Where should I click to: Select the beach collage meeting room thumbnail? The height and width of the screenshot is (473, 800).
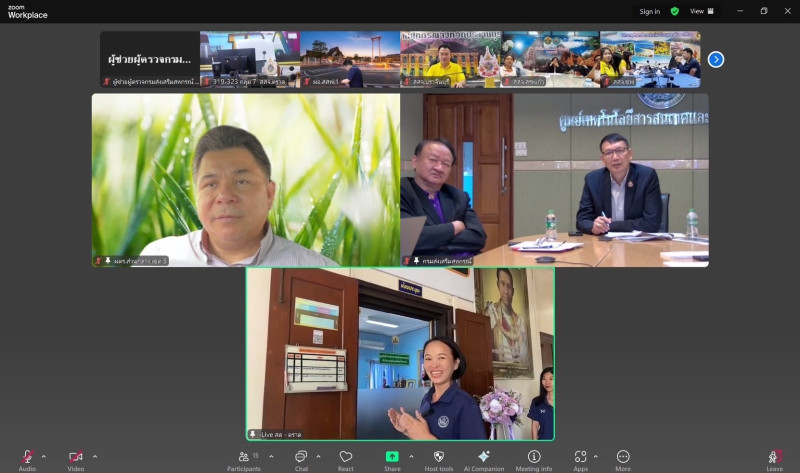pos(650,59)
